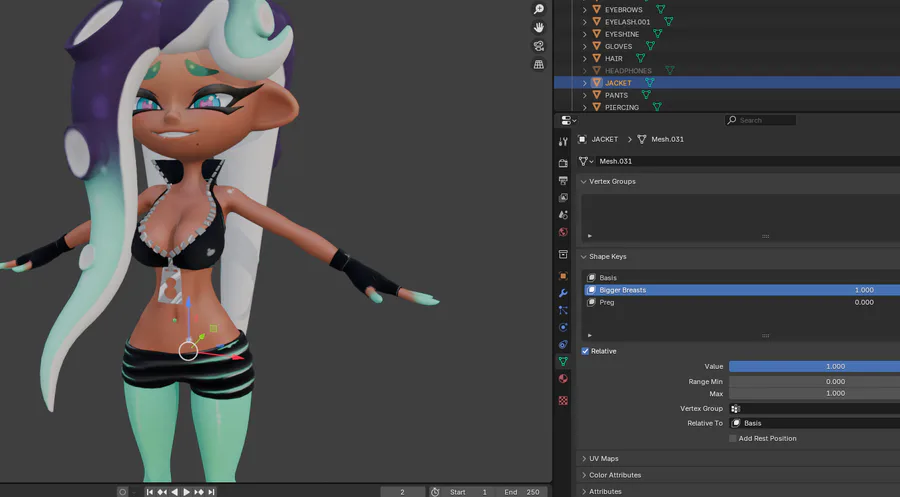Open the Physics properties tab
The height and width of the screenshot is (497, 900).
563,327
